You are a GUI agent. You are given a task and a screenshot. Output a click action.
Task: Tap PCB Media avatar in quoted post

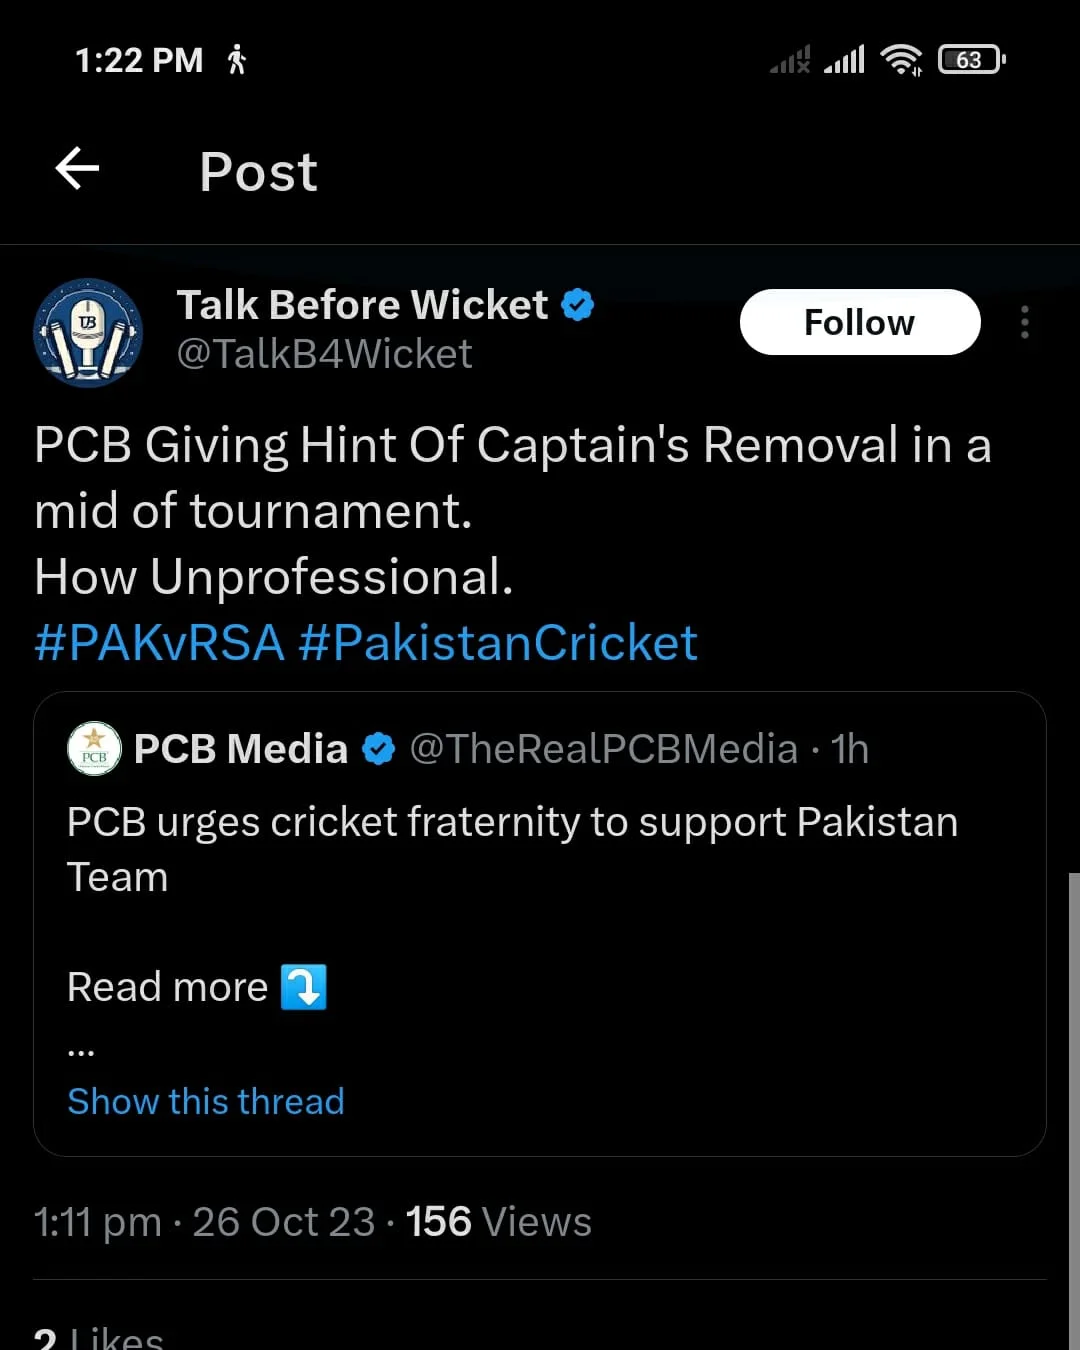(94, 748)
